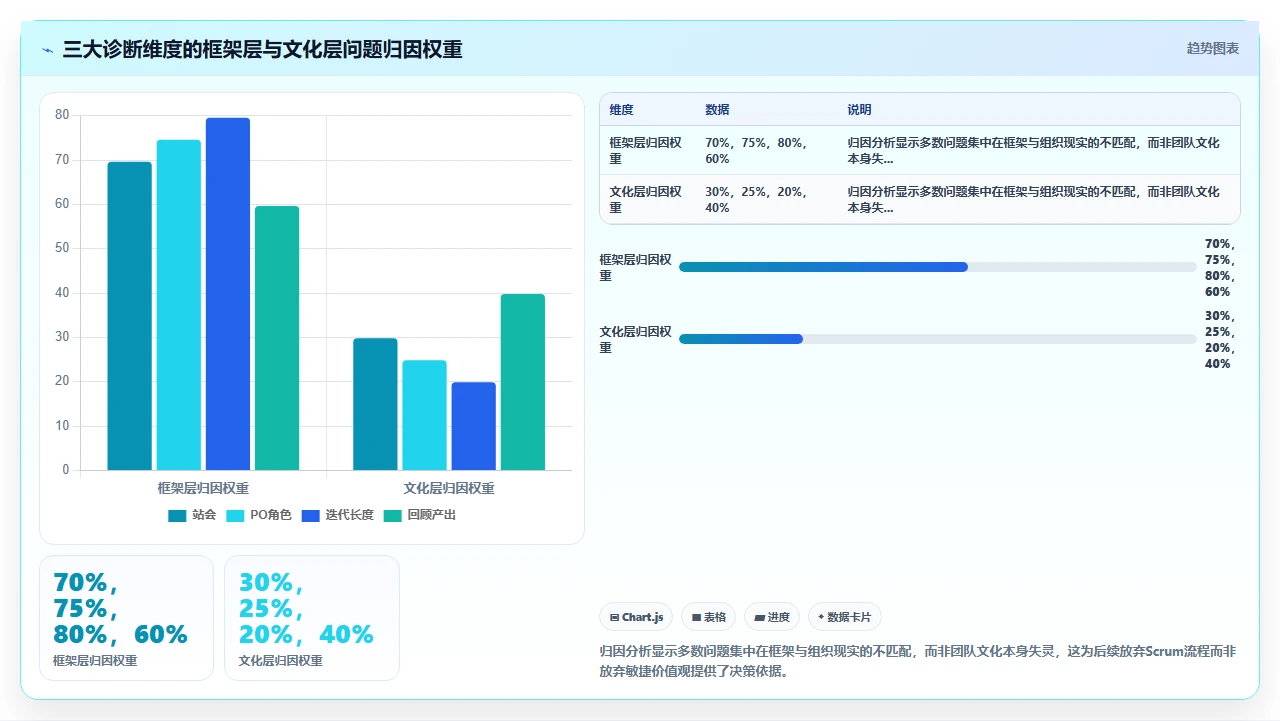Click the y-axis value 40
1280x721 pixels.
click(x=62, y=293)
